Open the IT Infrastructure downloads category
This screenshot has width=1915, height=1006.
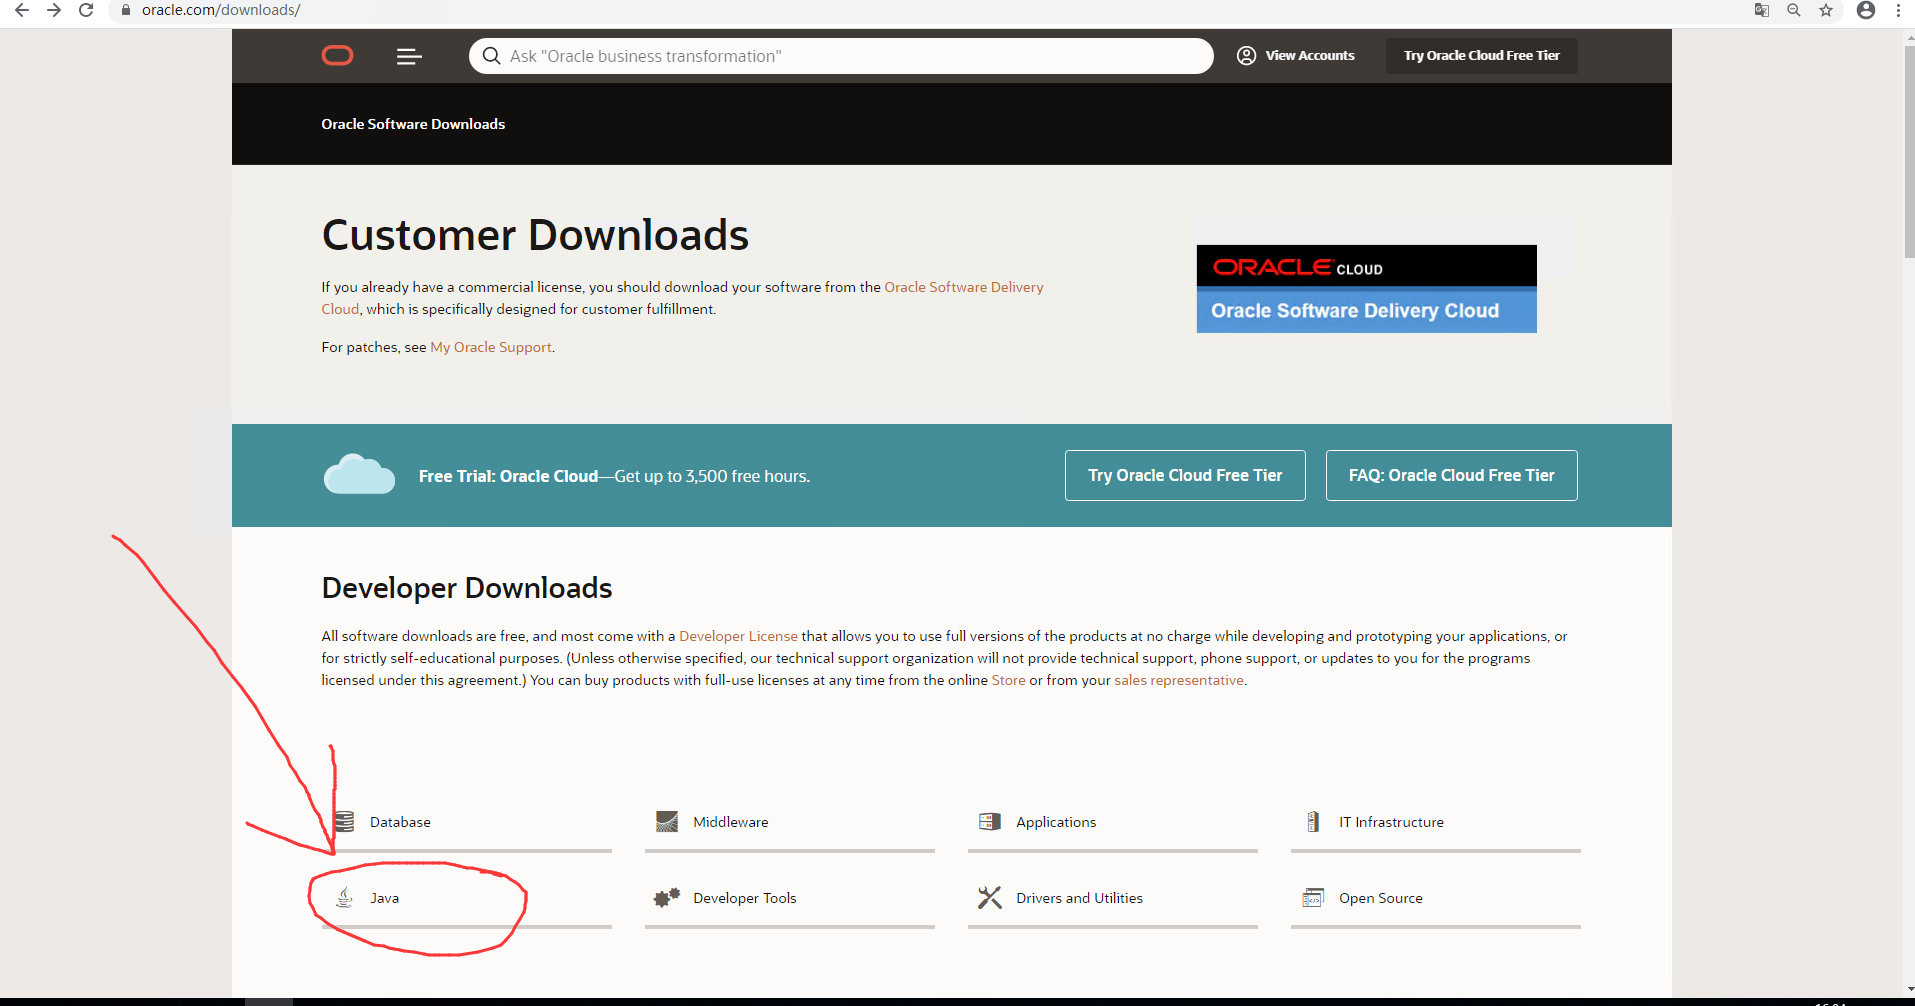1436,822
